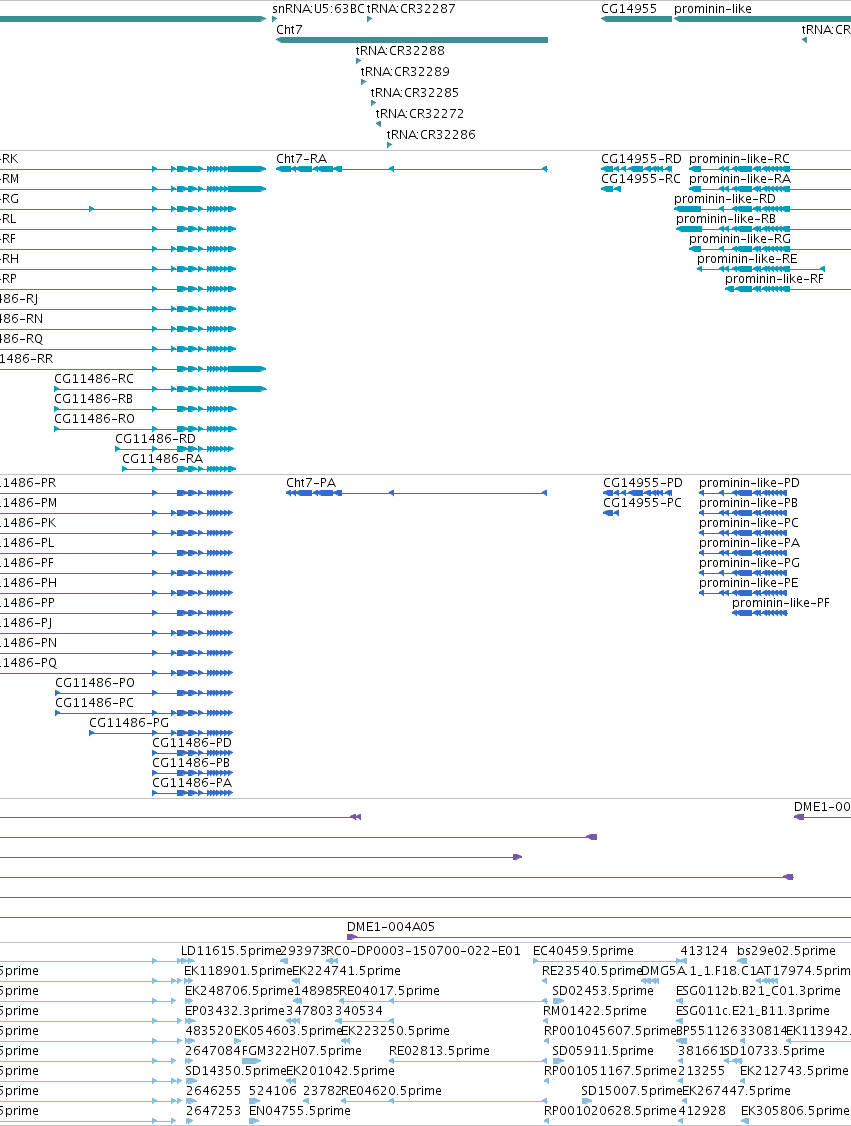Click the tRNA:CR32288 feature label

click(400, 51)
